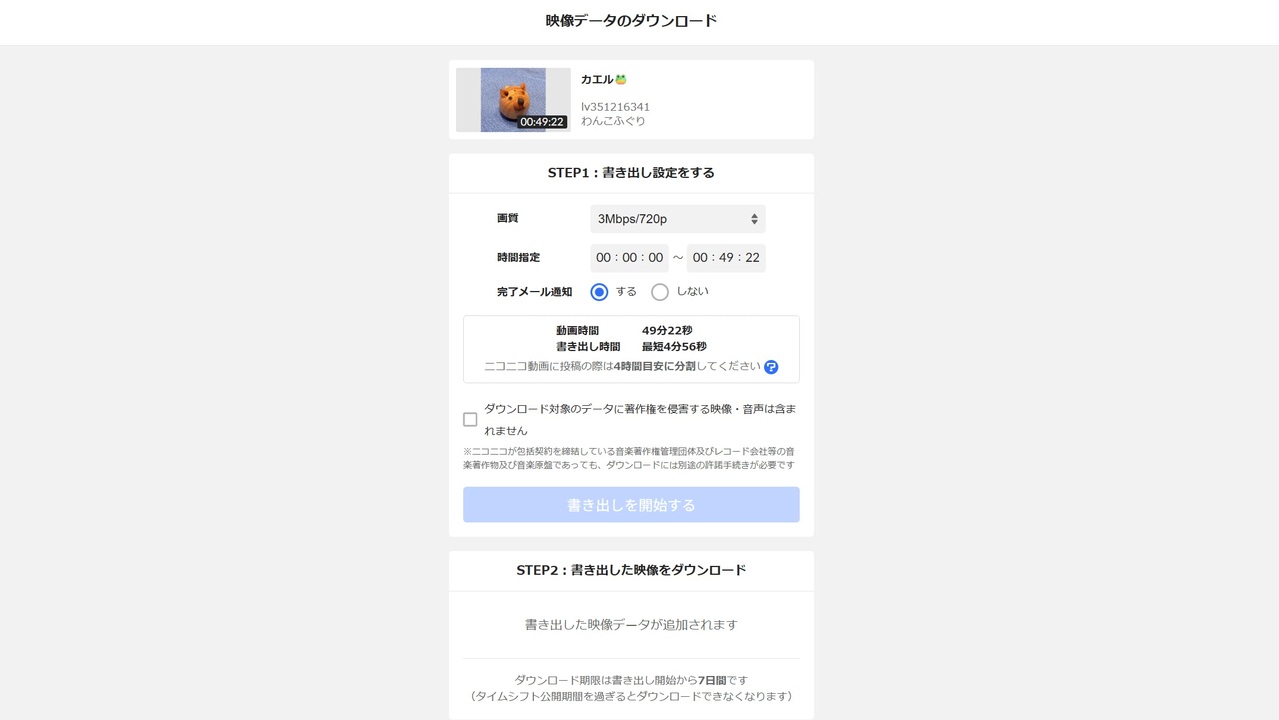Click the 00:49:22 duration badge on thumbnail

pyautogui.click(x=542, y=122)
